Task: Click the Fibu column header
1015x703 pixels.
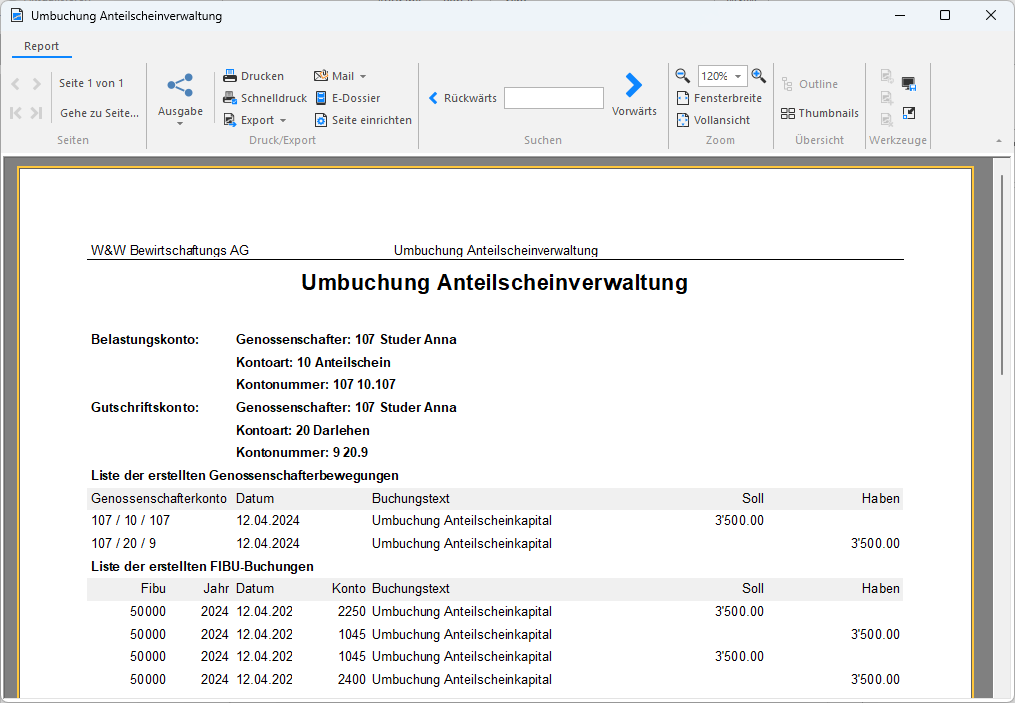Action: [x=153, y=588]
